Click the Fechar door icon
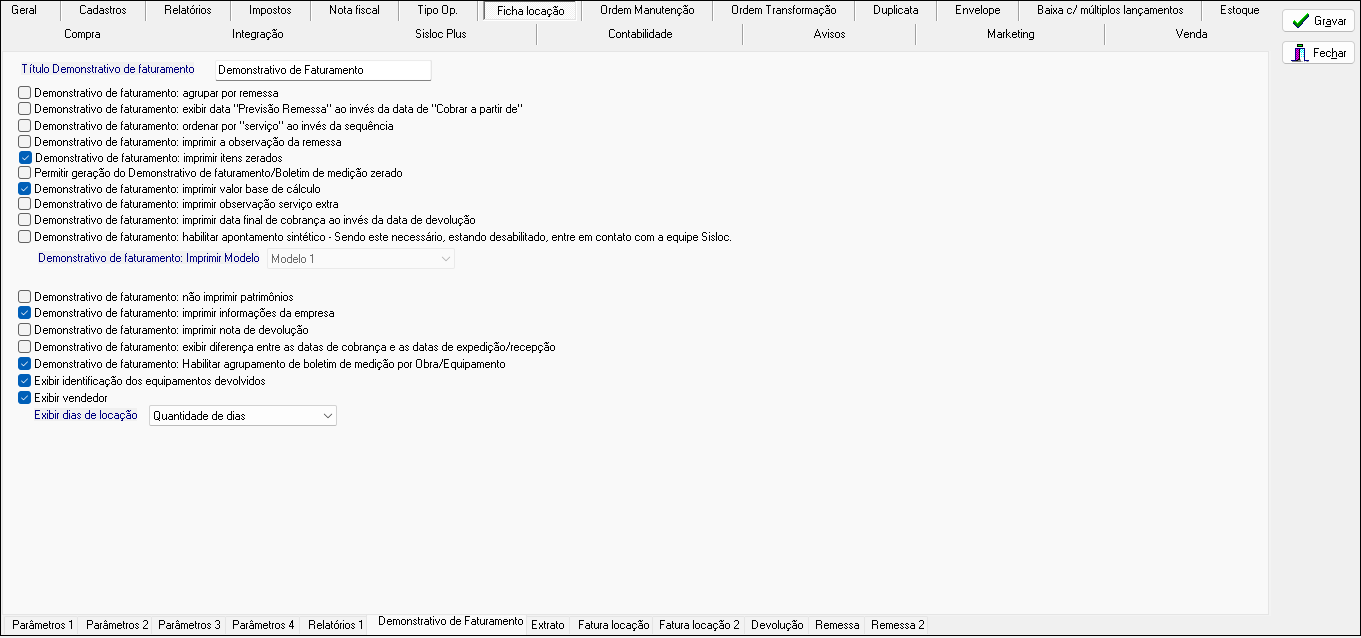Viewport: 1361px width, 638px height. pos(1300,53)
